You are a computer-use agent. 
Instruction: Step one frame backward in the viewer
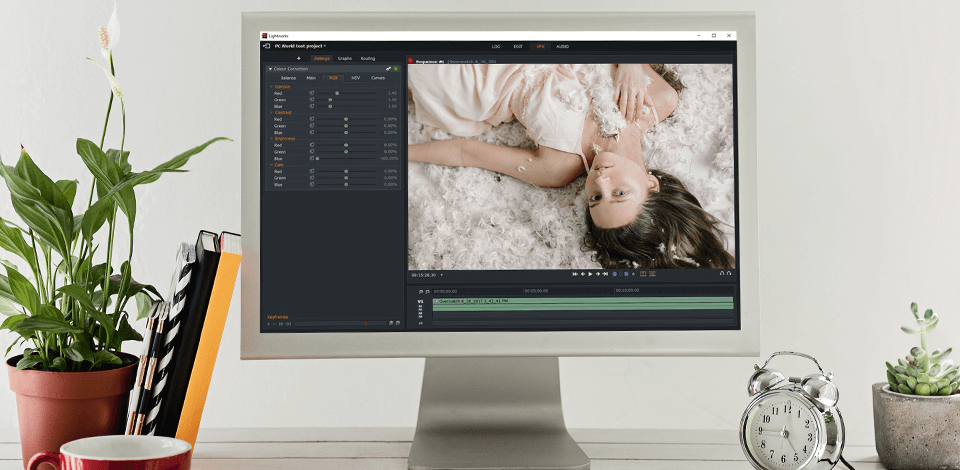[583, 274]
